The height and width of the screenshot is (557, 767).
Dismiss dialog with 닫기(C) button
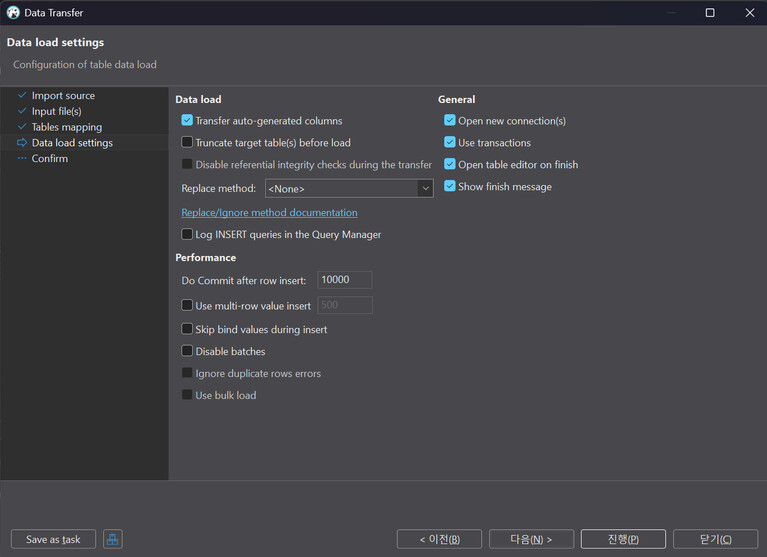(x=716, y=539)
